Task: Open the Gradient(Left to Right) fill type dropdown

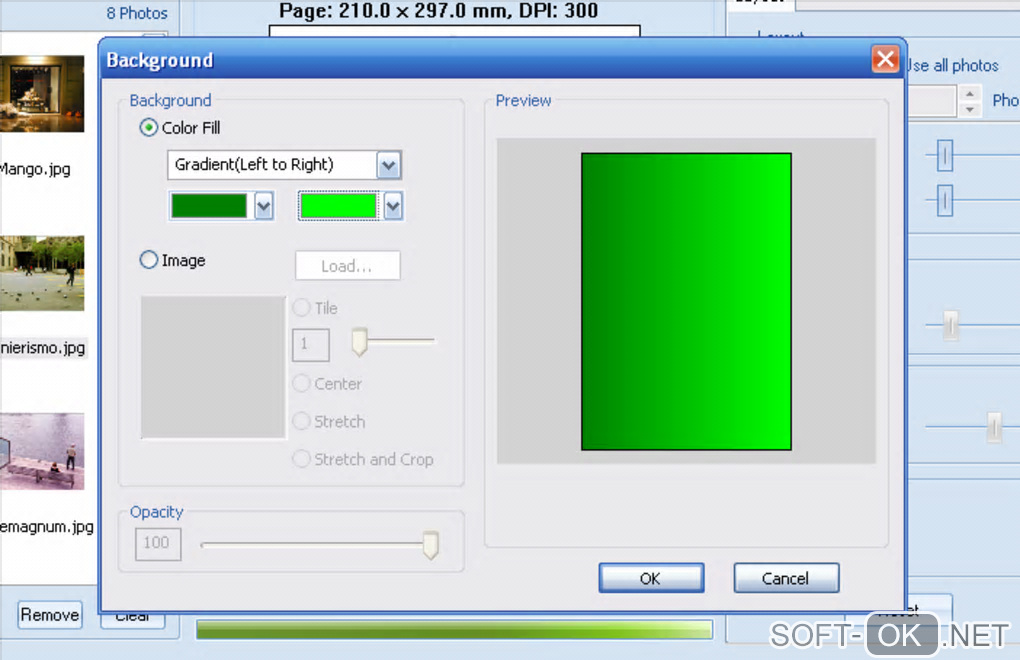Action: pos(389,165)
